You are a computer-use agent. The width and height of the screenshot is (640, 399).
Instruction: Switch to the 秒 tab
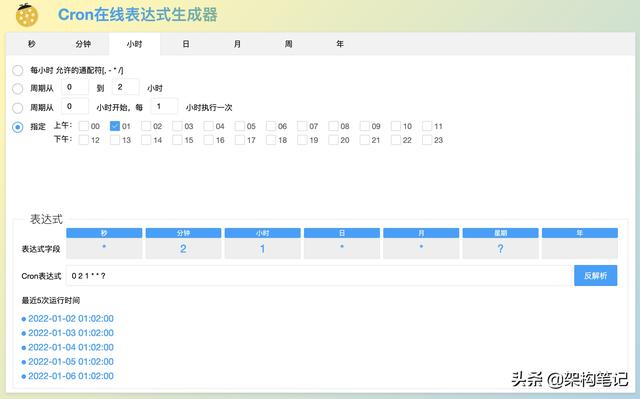[x=32, y=44]
